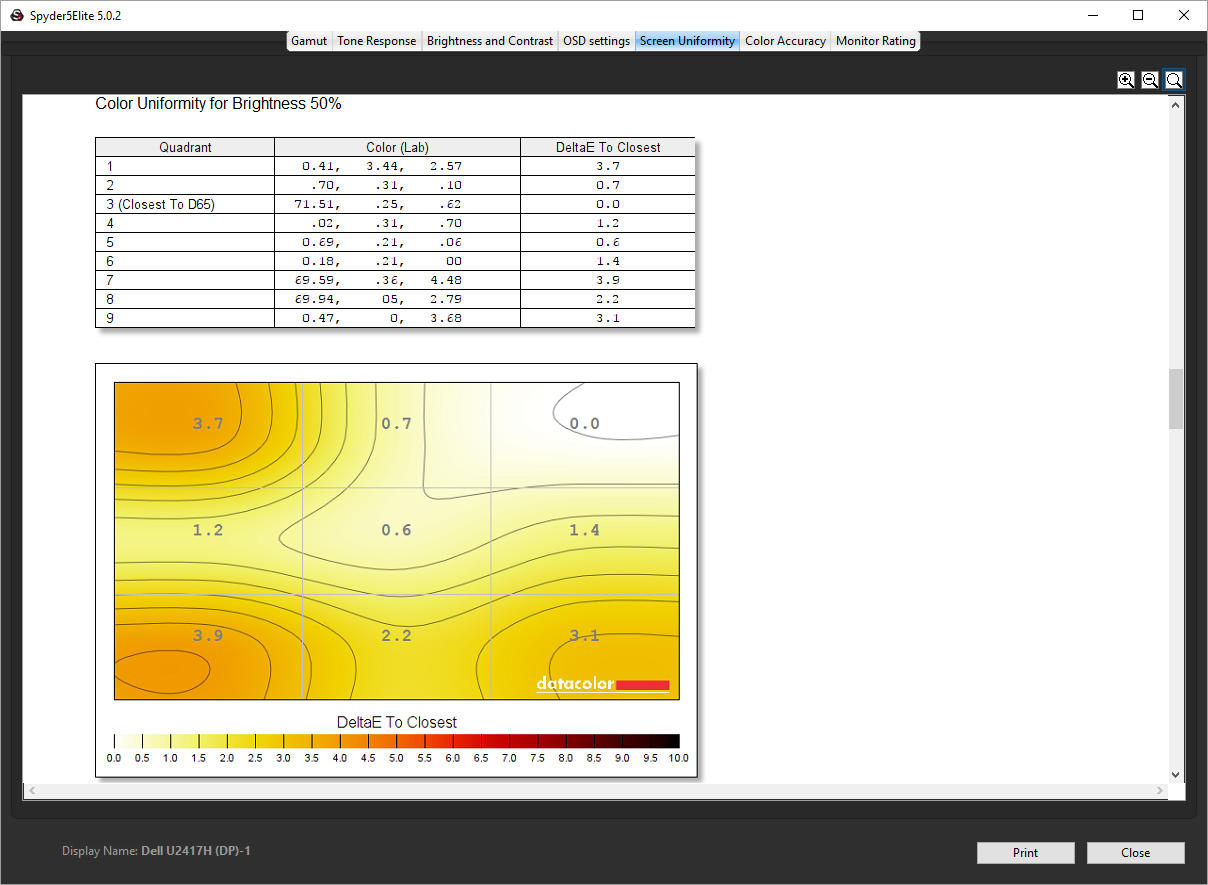Viewport: 1208px width, 885px height.
Task: Click the vertical scrollbar down arrow
Action: click(x=1175, y=774)
